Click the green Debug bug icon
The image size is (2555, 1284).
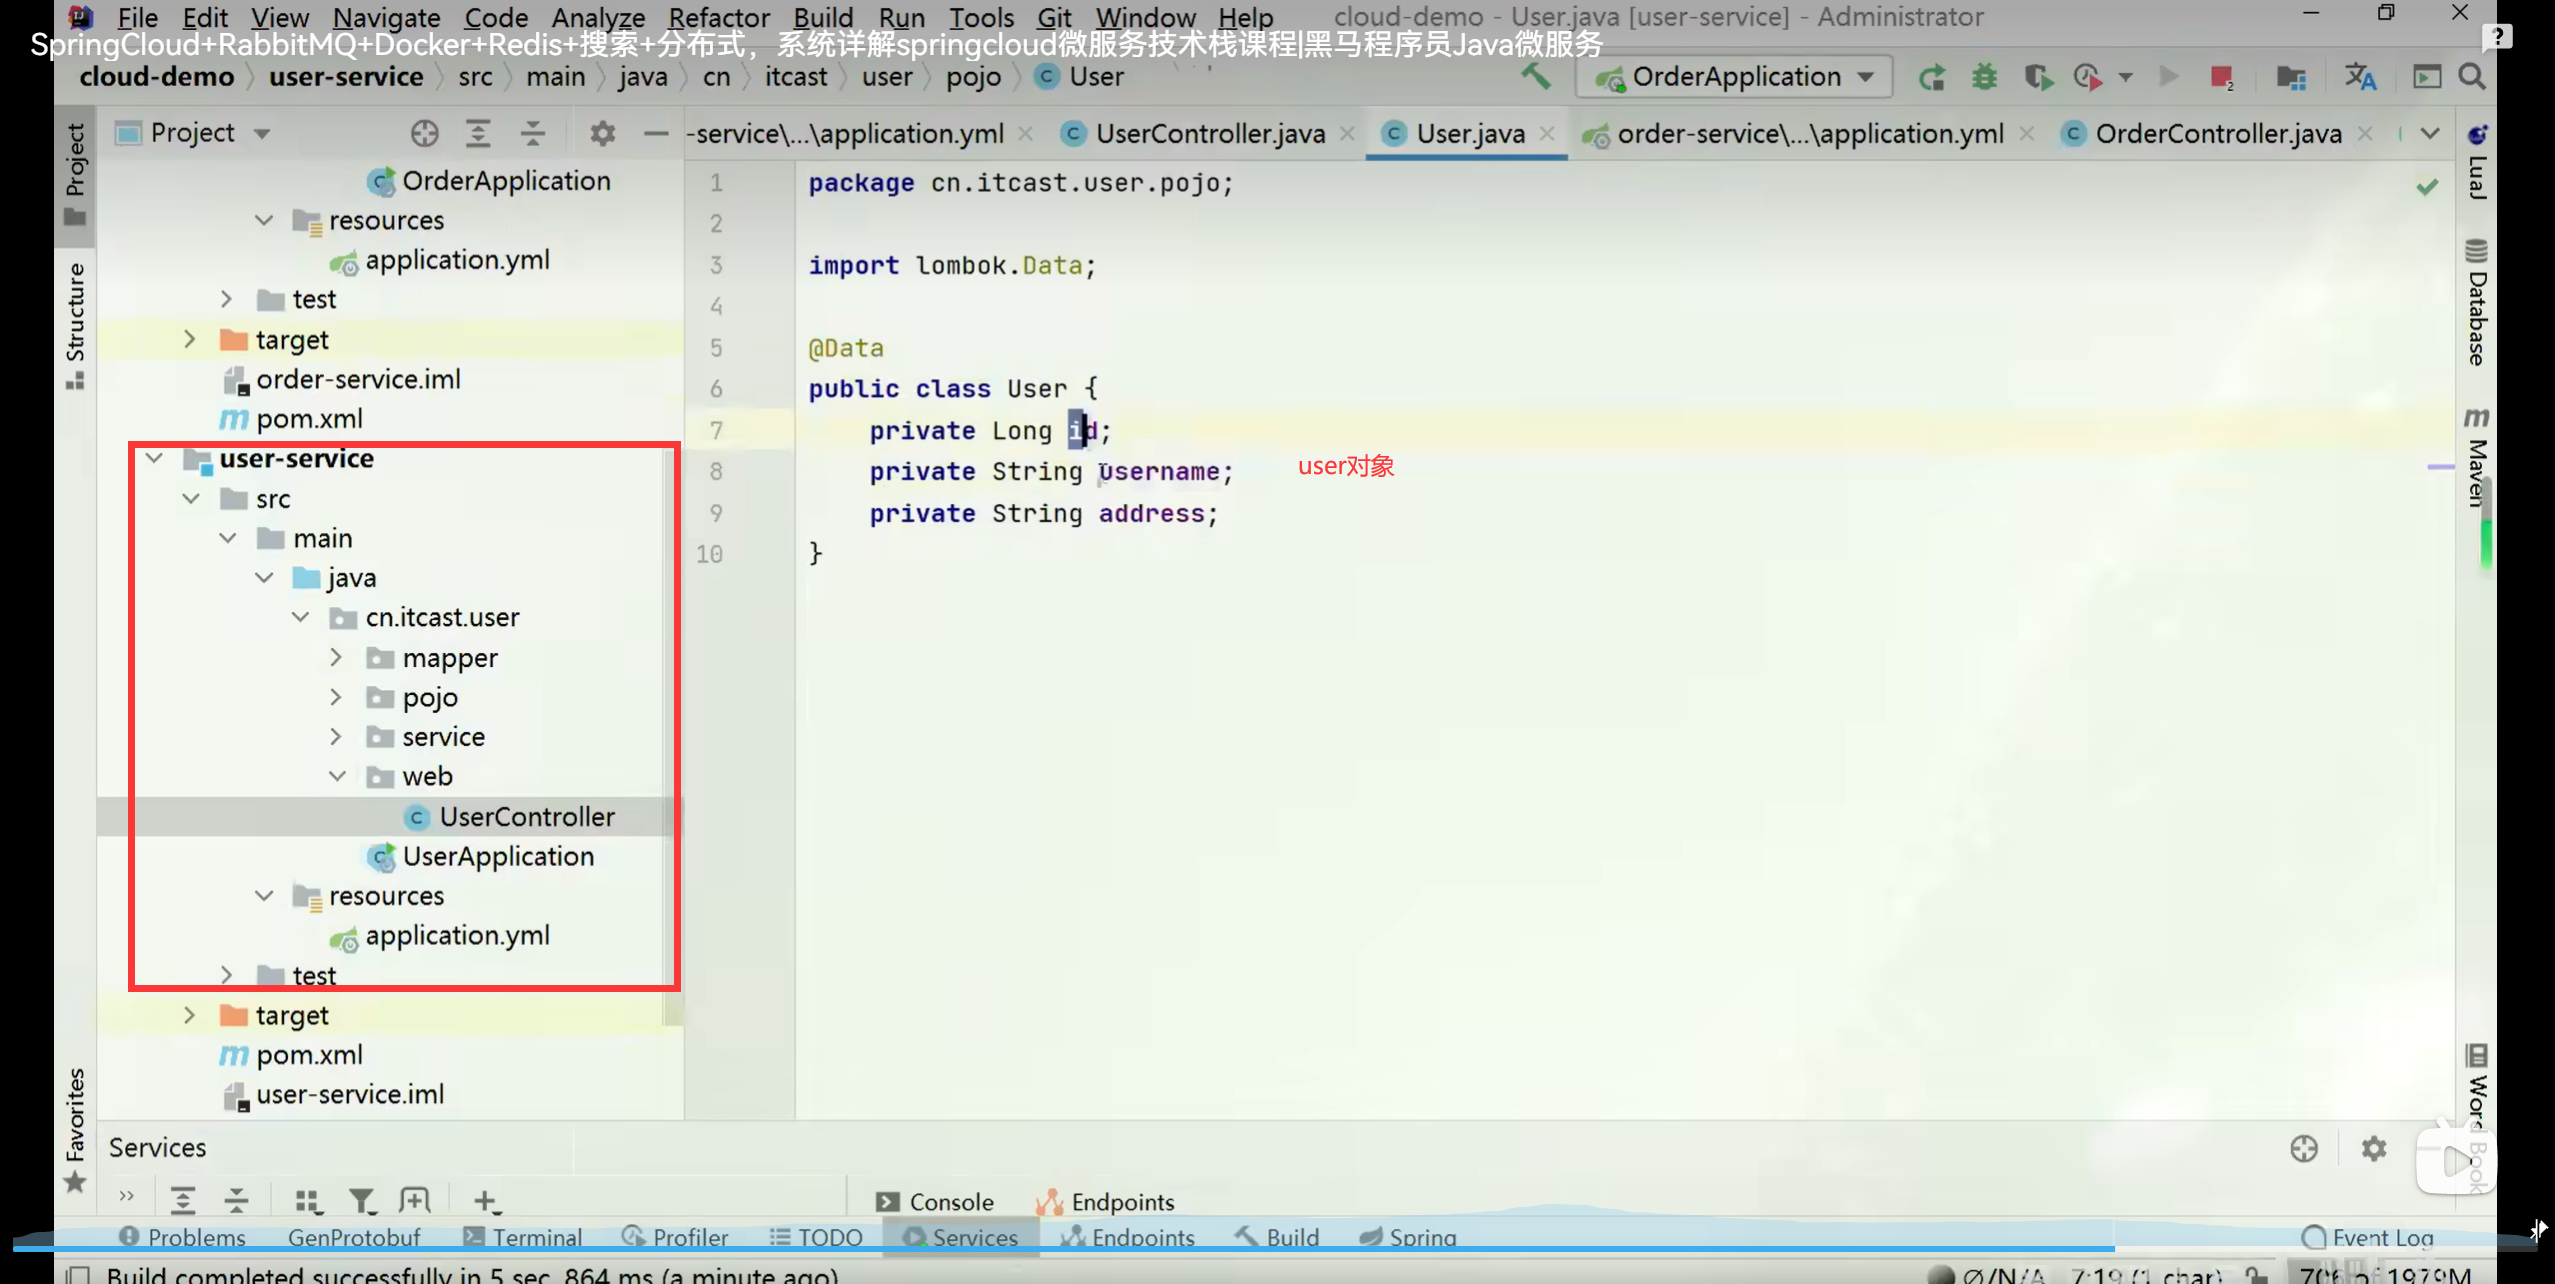[1984, 77]
